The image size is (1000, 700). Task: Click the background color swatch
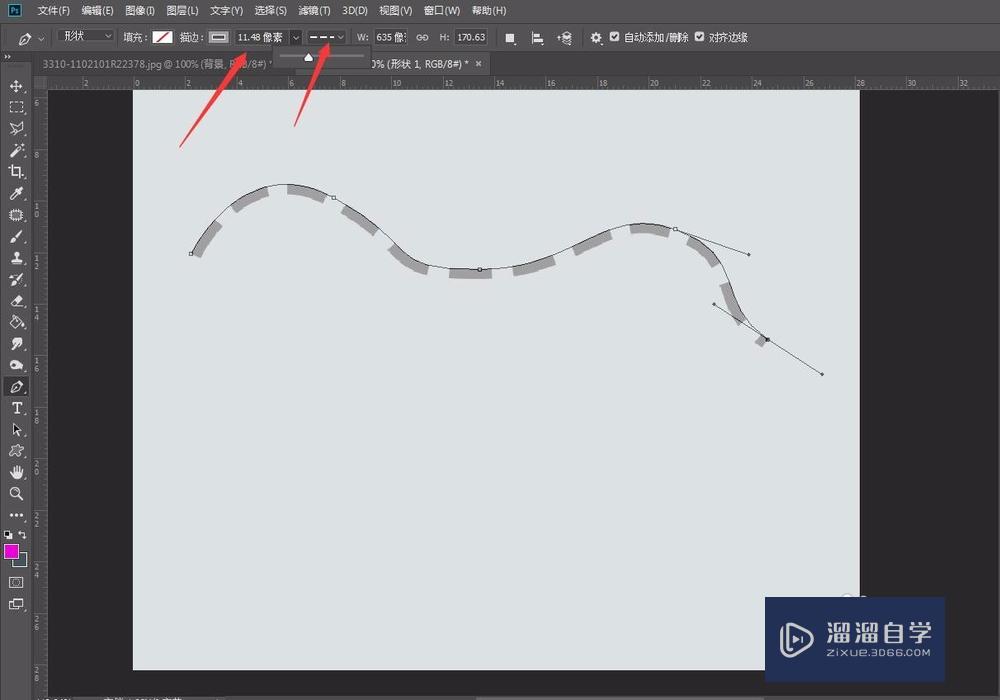tap(22, 562)
